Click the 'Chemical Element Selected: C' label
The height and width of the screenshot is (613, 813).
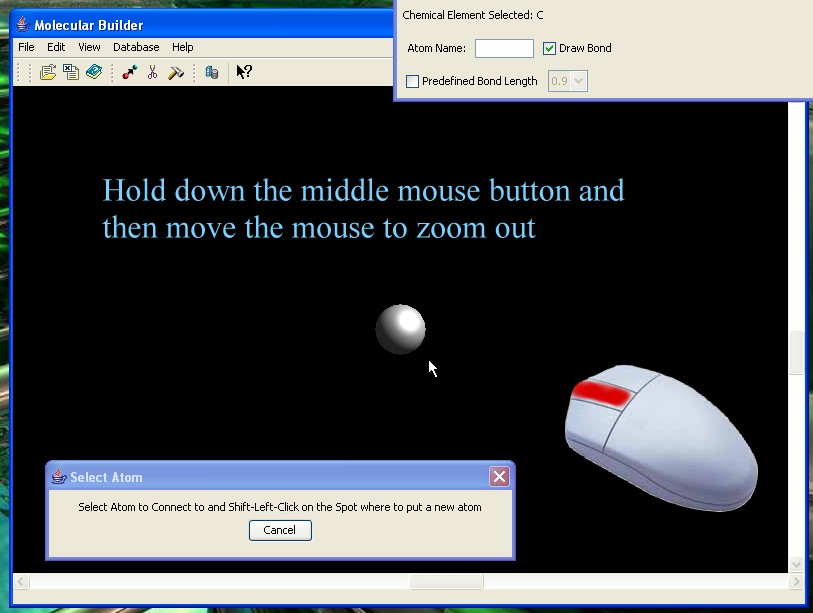point(473,15)
